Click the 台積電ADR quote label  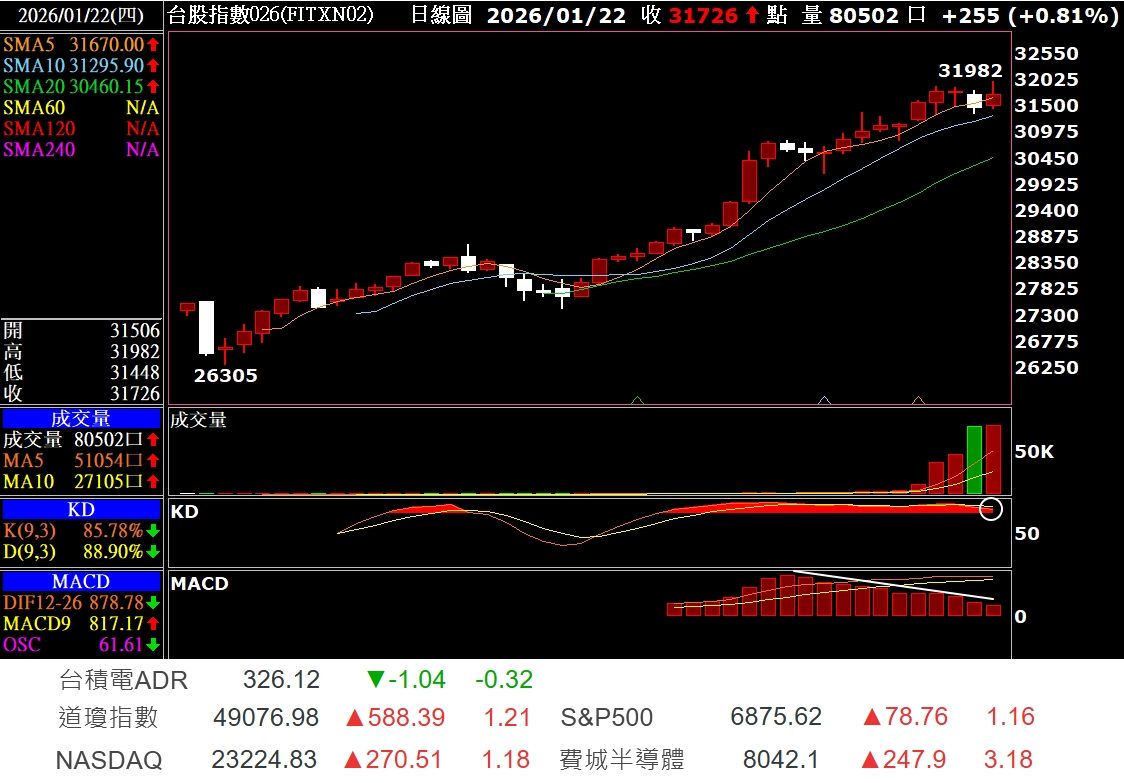tap(123, 679)
